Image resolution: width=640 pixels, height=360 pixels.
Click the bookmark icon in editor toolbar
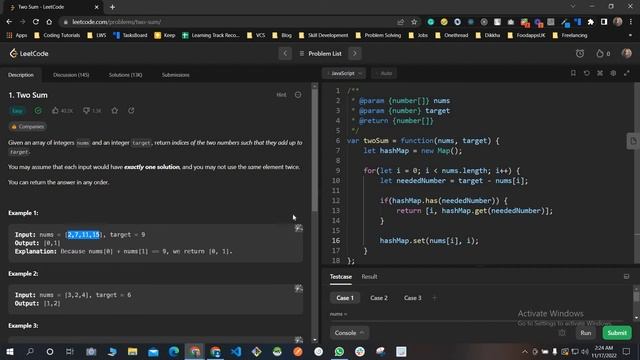click(573, 73)
